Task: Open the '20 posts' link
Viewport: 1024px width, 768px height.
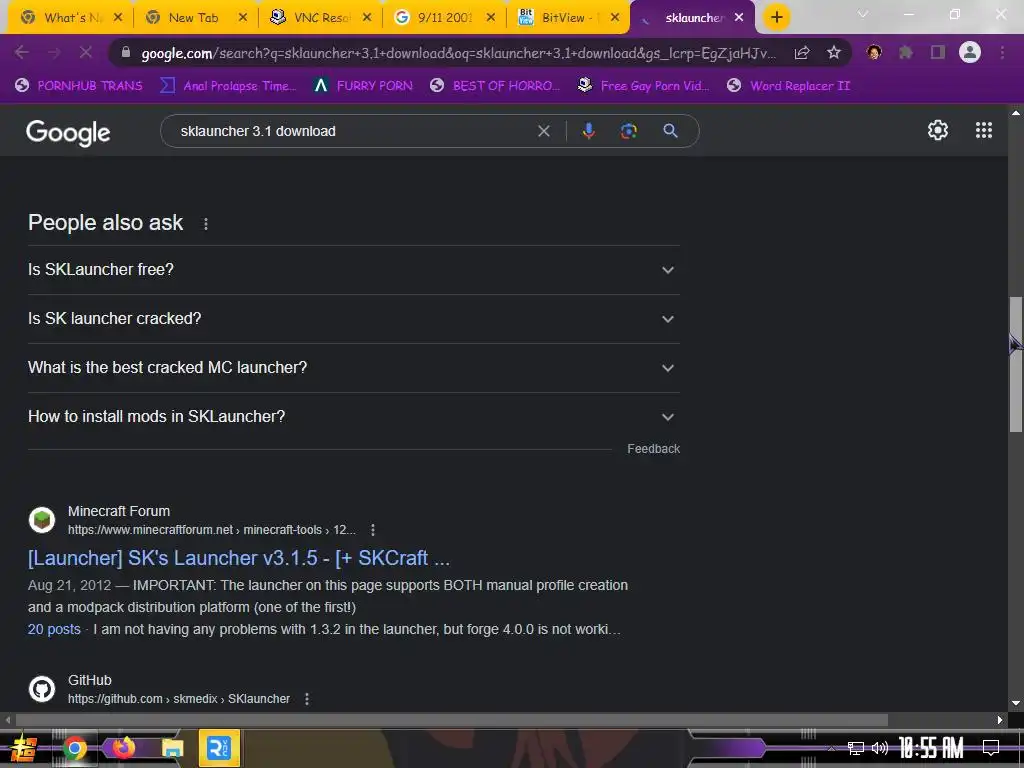Action: pyautogui.click(x=54, y=630)
